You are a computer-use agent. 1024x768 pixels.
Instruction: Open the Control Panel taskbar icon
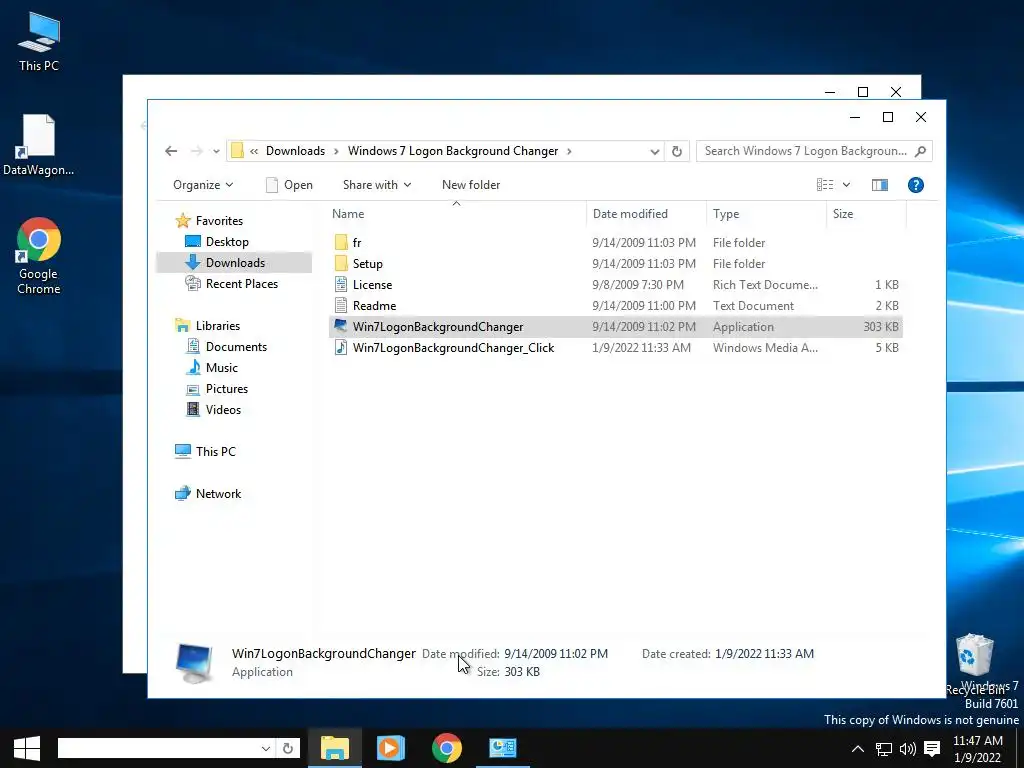click(503, 748)
